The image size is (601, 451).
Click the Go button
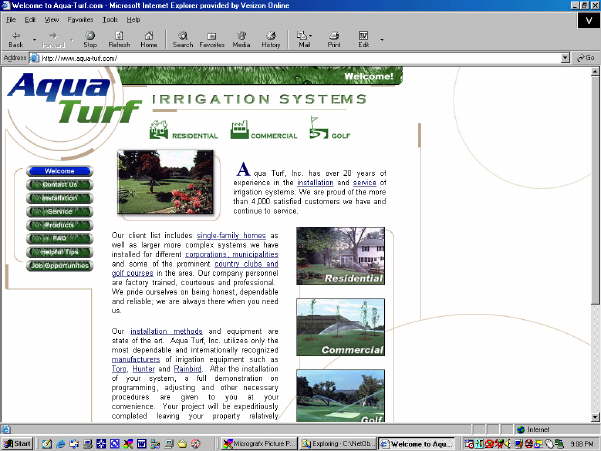click(x=586, y=58)
